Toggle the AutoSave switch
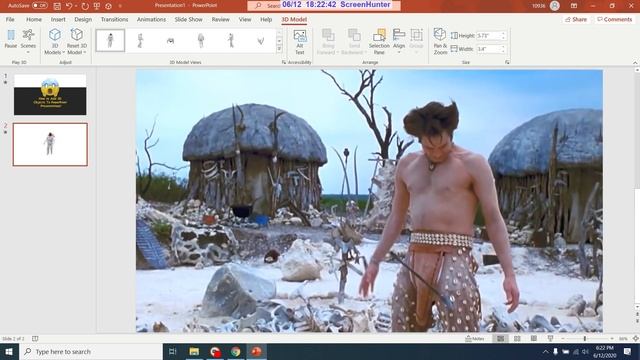Image resolution: width=640 pixels, height=360 pixels. [x=40, y=6]
